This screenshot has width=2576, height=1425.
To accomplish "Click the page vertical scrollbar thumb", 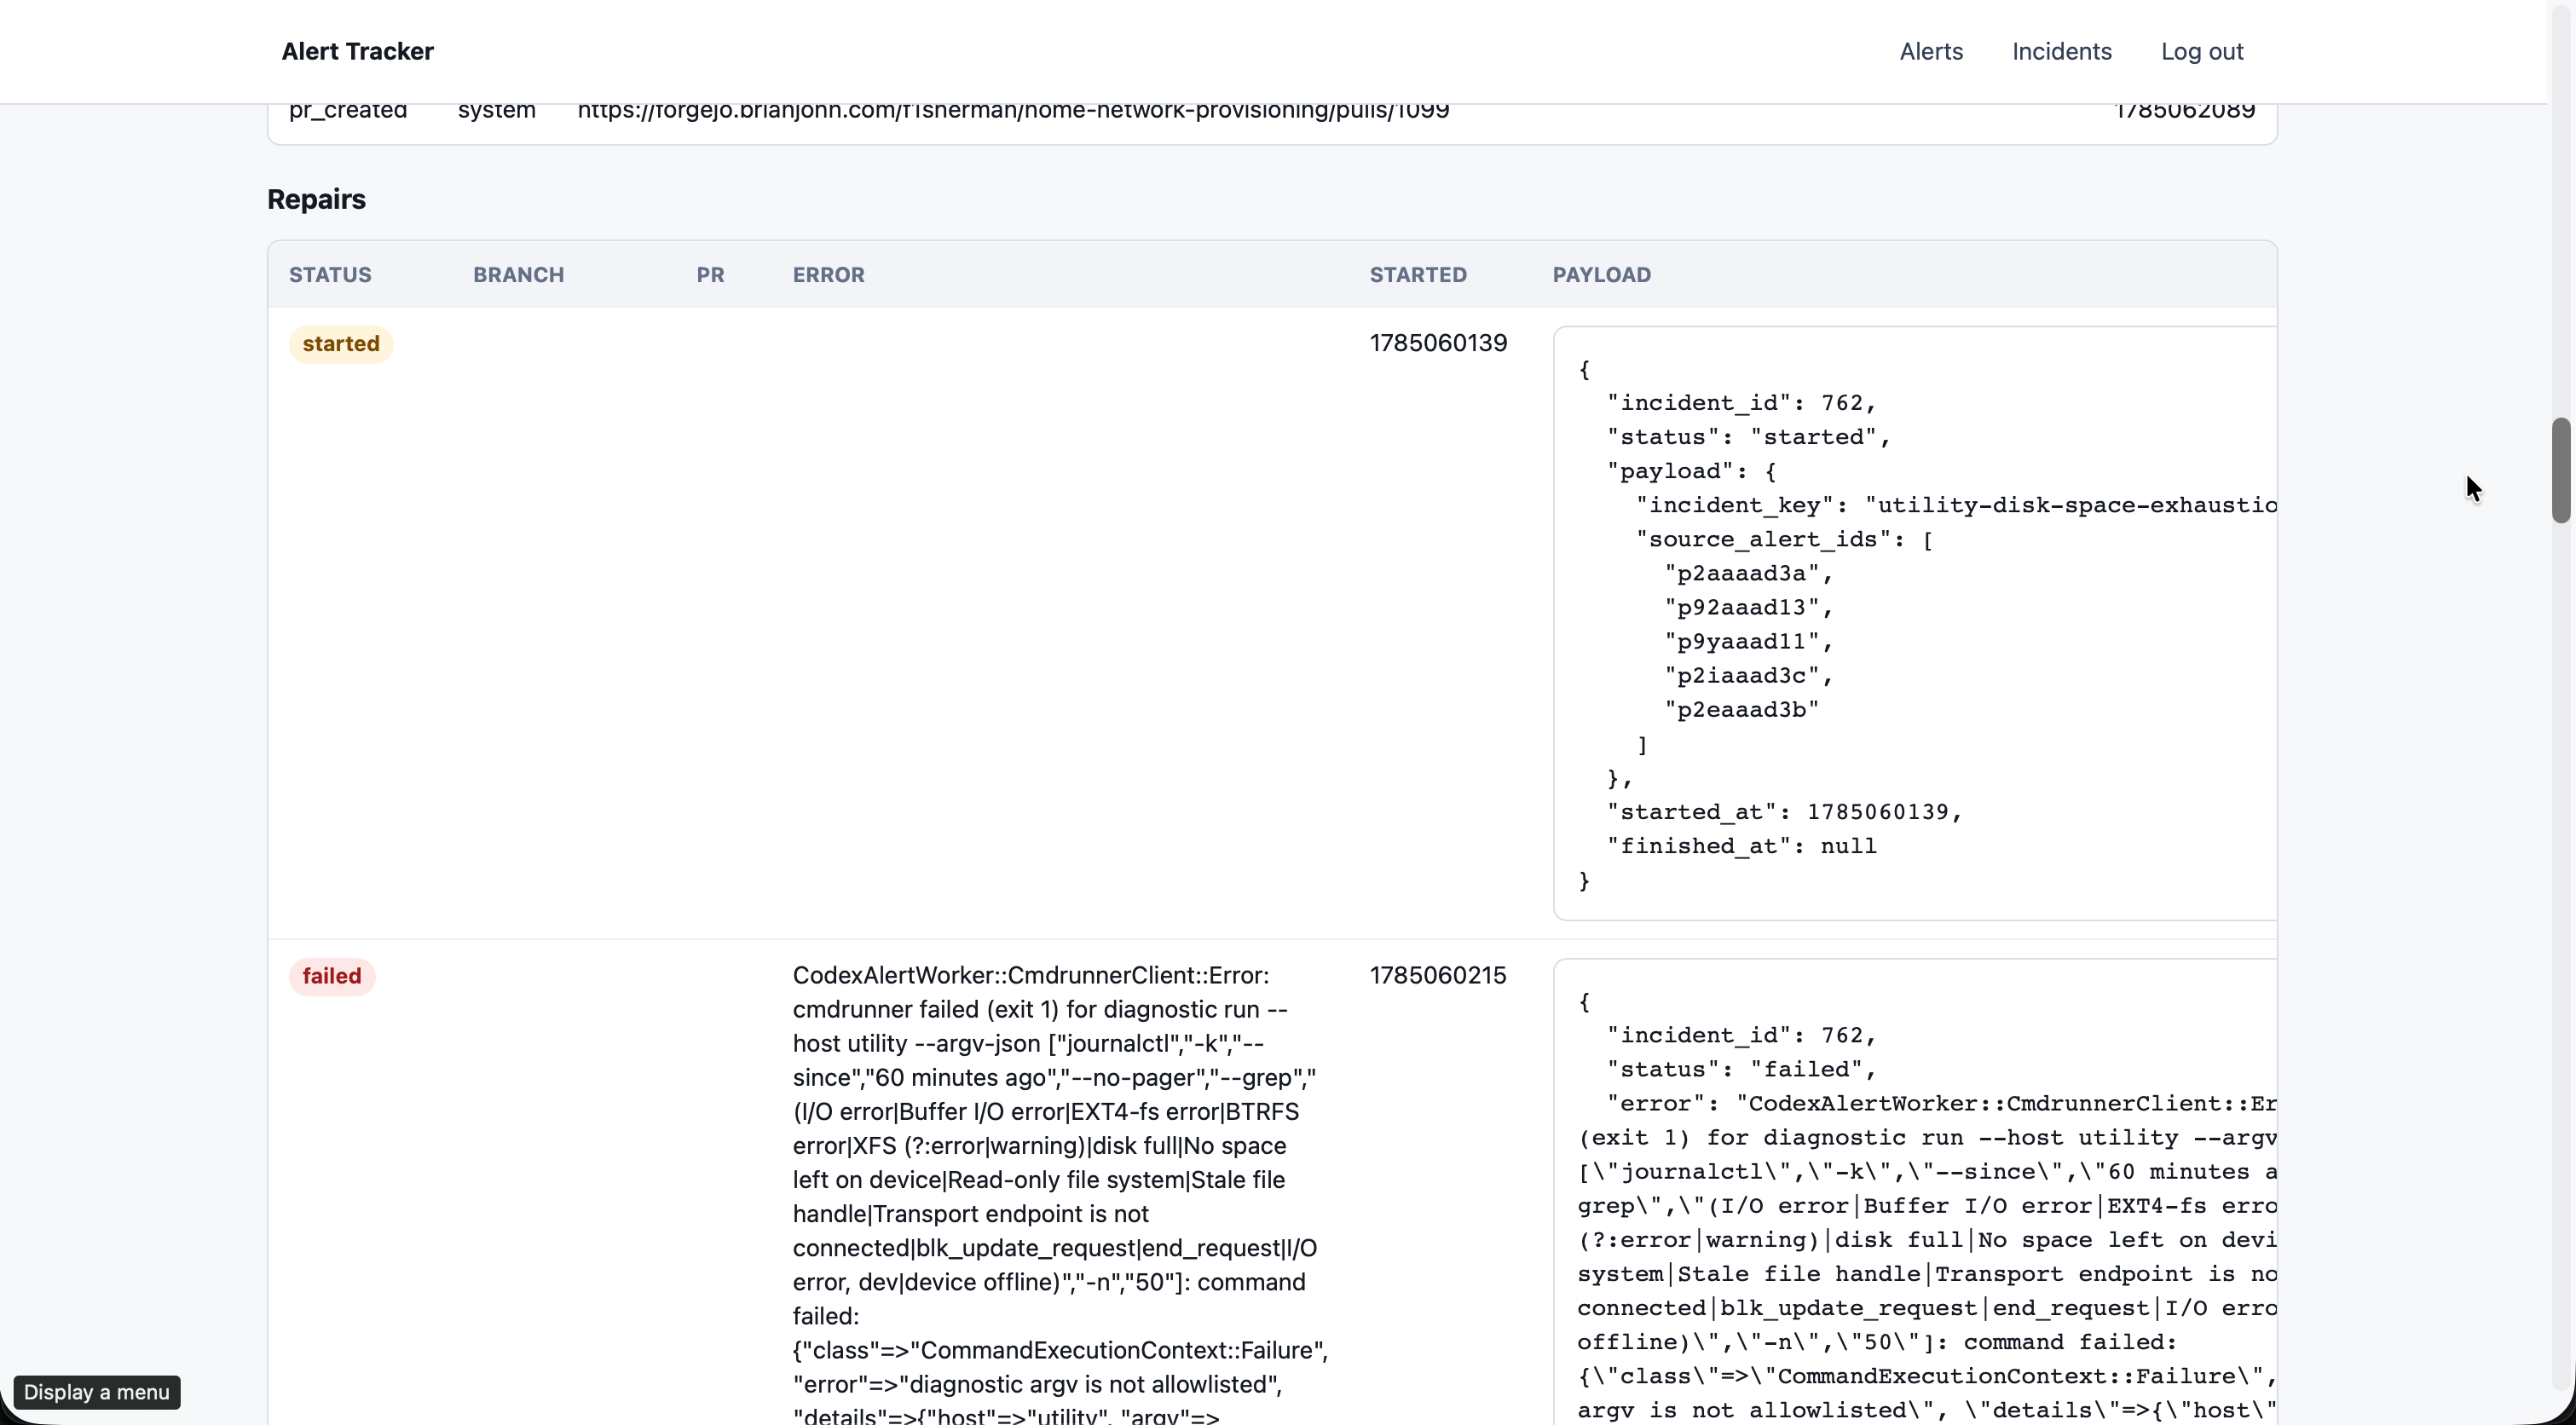I will (2560, 470).
